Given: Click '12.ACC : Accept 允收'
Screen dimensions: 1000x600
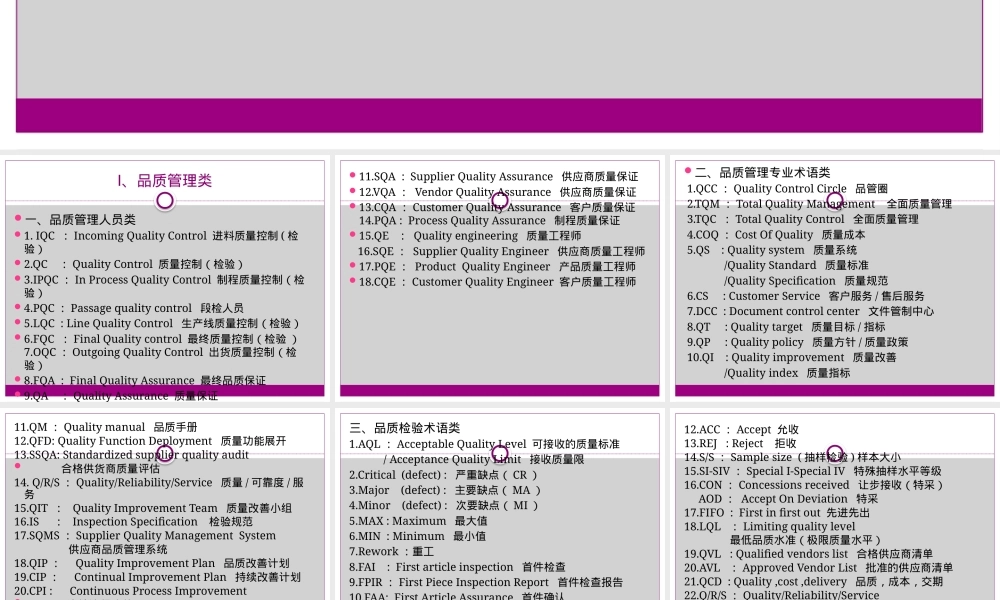Looking at the screenshot, I should pyautogui.click(x=741, y=430).
